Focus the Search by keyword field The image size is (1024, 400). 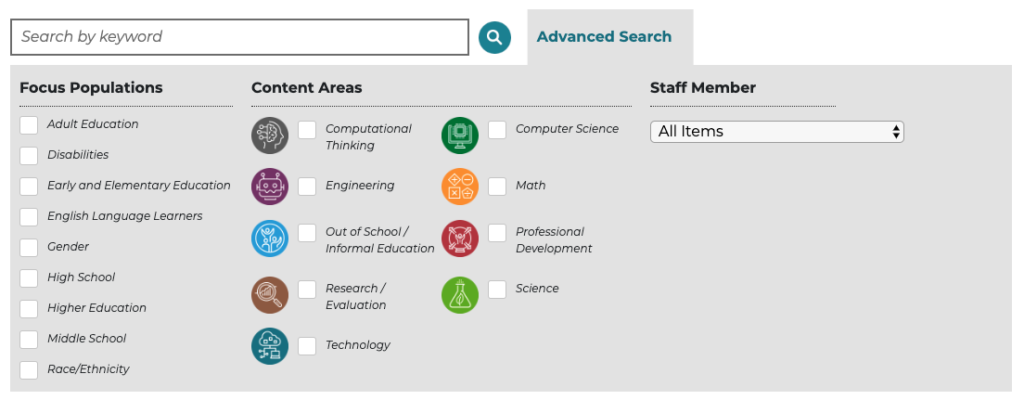coord(240,37)
